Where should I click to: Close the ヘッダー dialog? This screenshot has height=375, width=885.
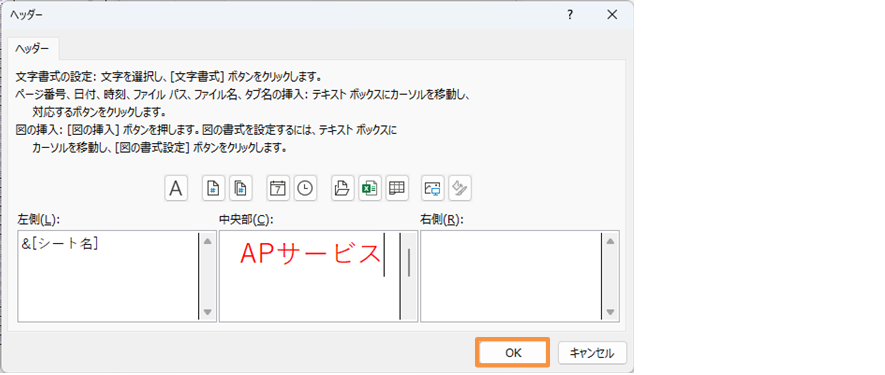tap(612, 15)
